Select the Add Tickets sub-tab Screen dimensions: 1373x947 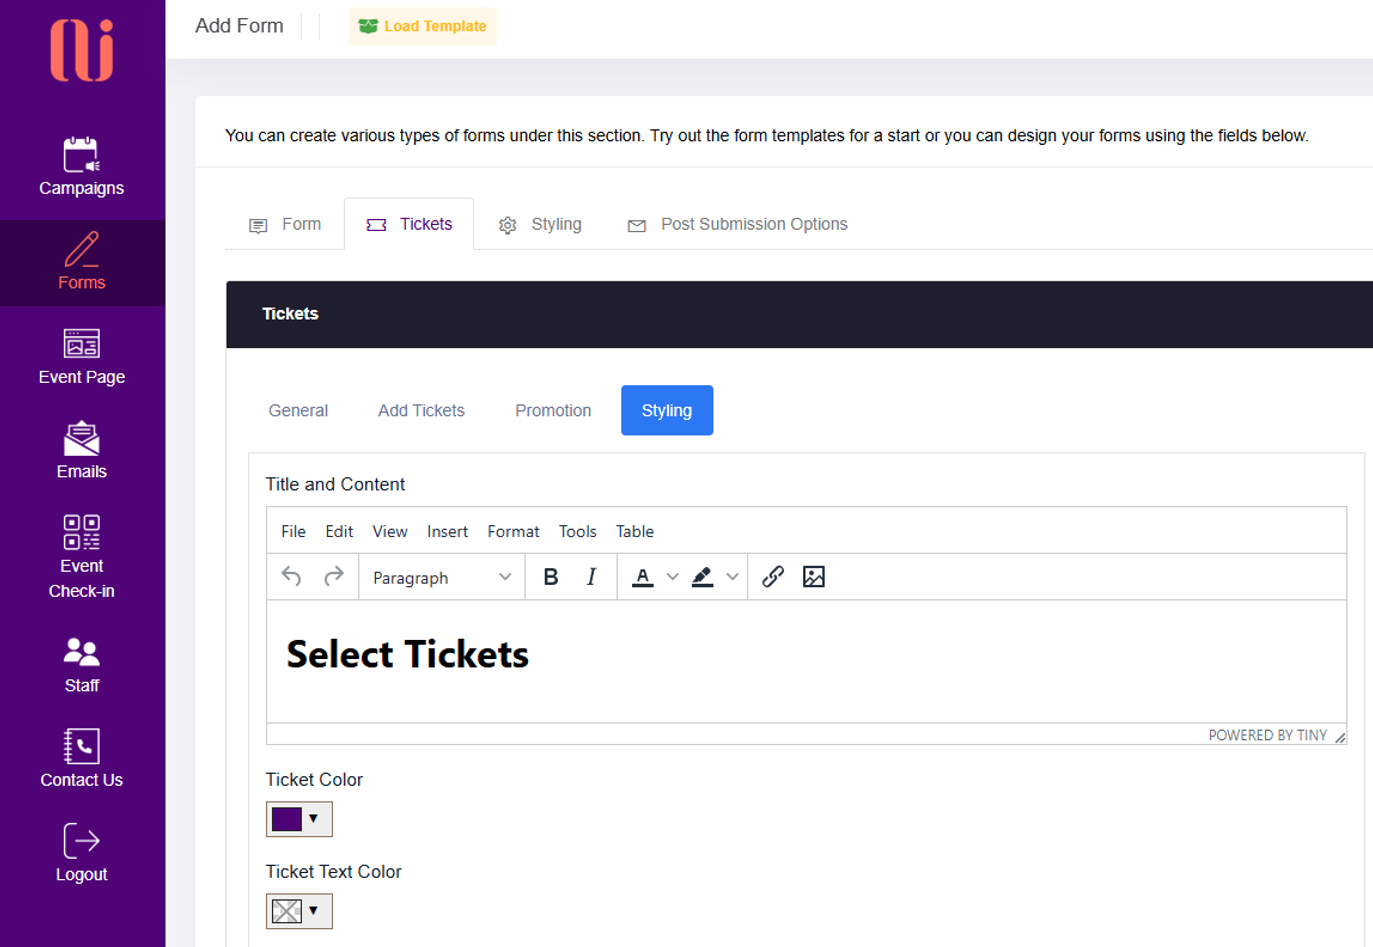pyautogui.click(x=421, y=410)
